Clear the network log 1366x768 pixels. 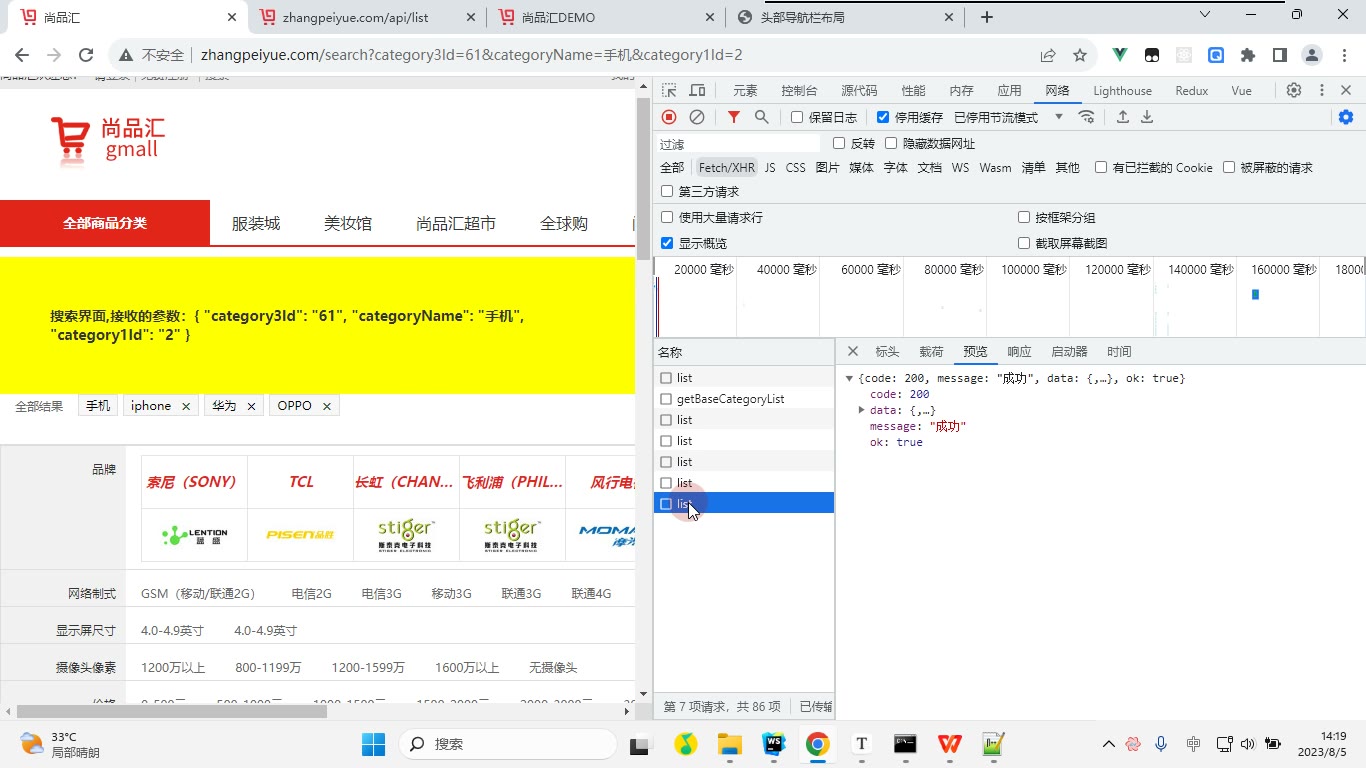pyautogui.click(x=697, y=117)
